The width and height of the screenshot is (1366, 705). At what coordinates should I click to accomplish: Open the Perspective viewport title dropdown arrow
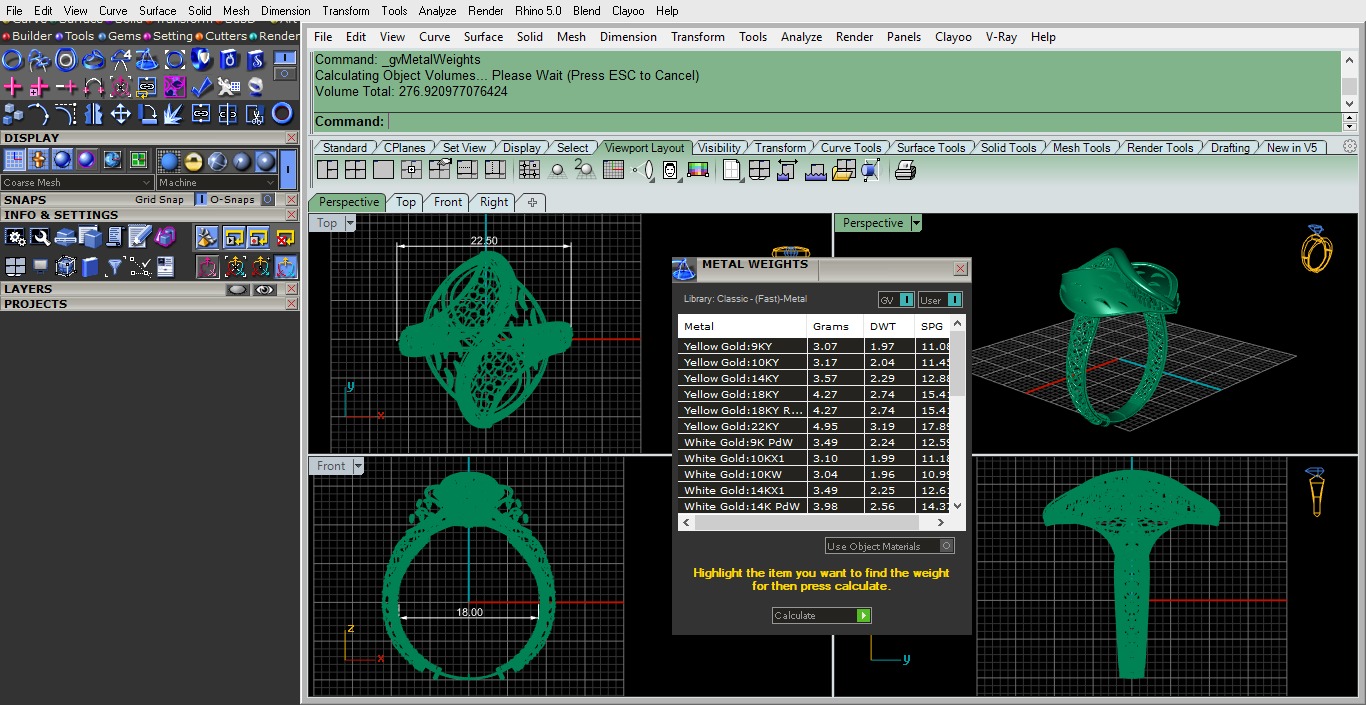(915, 223)
